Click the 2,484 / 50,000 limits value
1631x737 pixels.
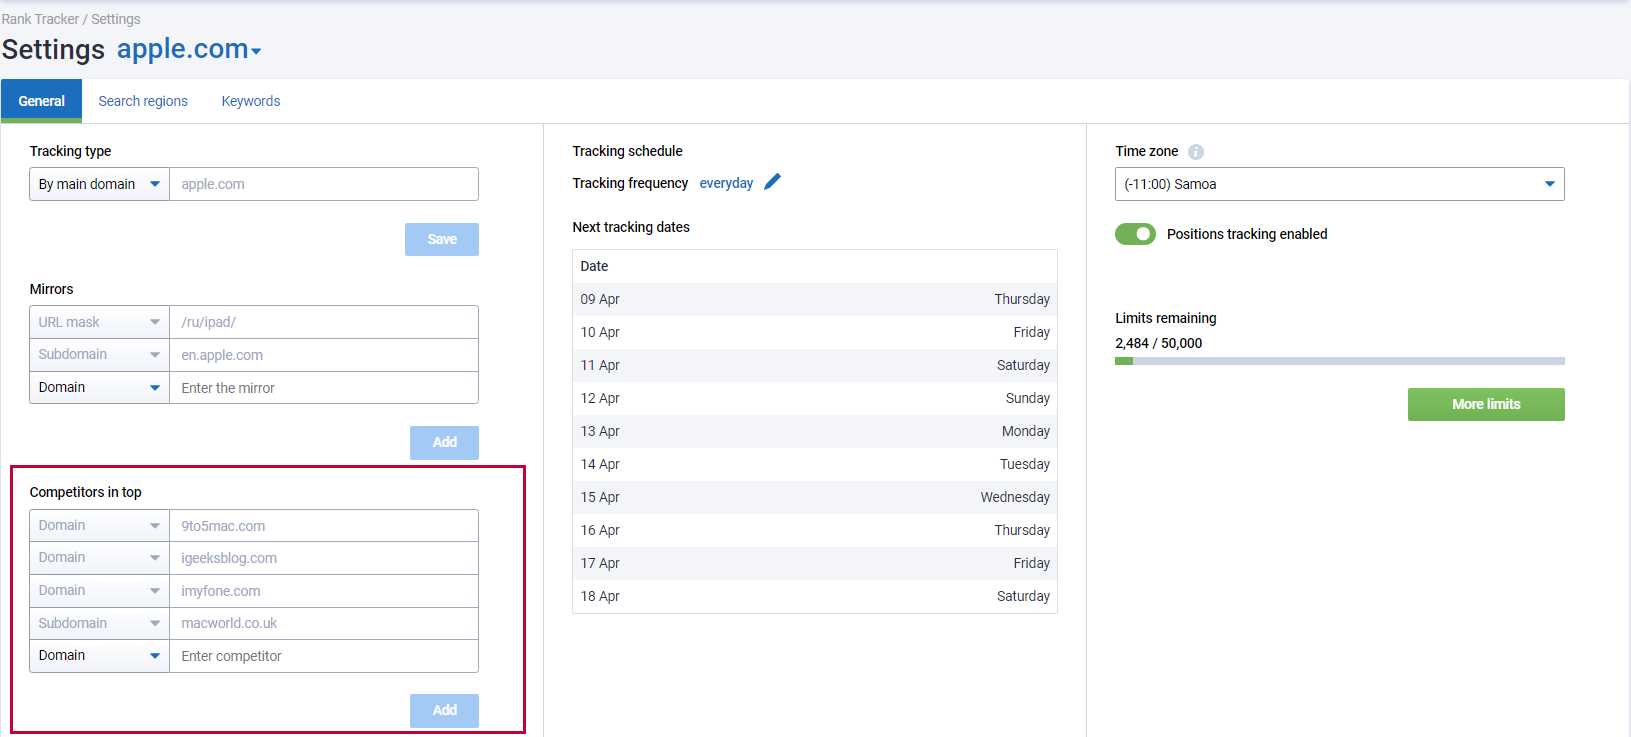[x=1158, y=343]
